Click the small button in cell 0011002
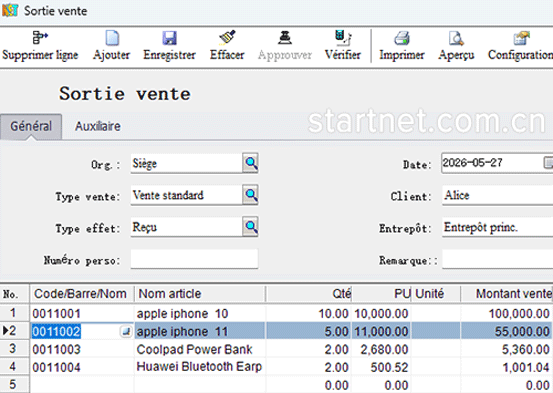 (x=126, y=331)
